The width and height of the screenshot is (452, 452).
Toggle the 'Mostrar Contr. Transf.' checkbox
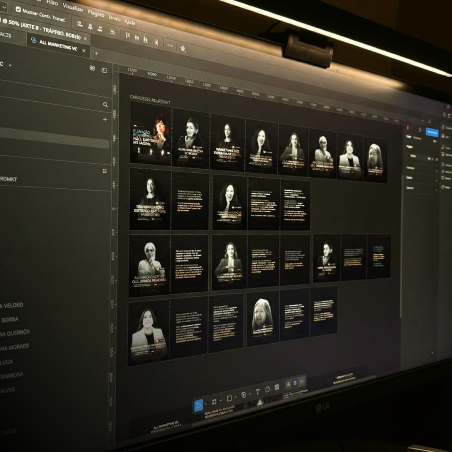click(x=18, y=9)
